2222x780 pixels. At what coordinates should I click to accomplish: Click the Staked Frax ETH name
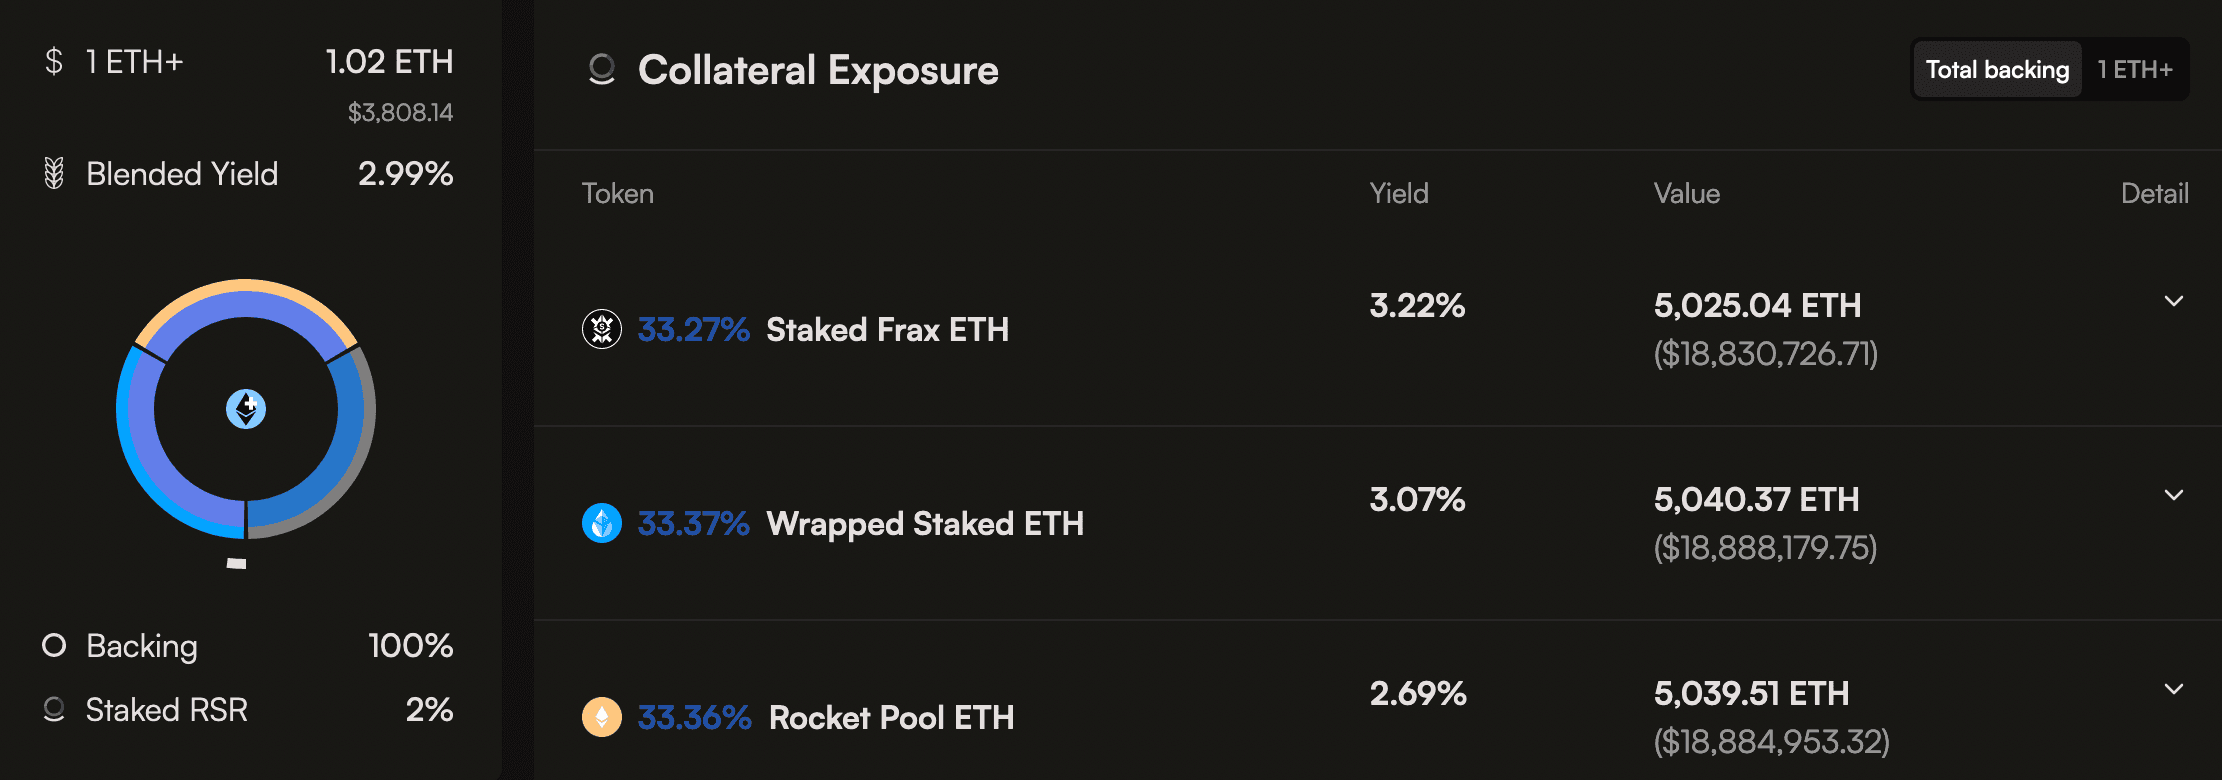(887, 330)
